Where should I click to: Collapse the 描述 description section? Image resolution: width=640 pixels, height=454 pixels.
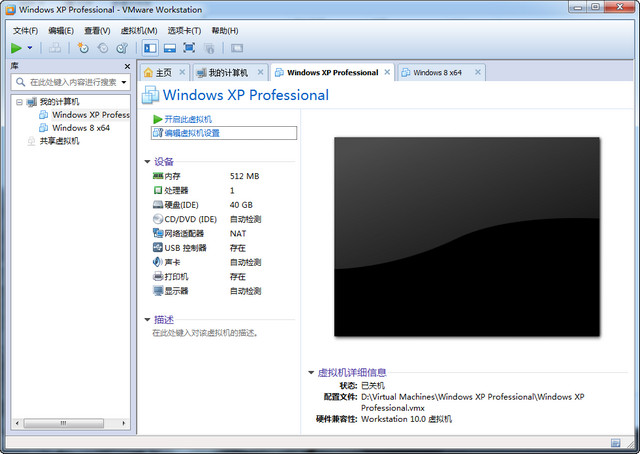click(x=148, y=320)
